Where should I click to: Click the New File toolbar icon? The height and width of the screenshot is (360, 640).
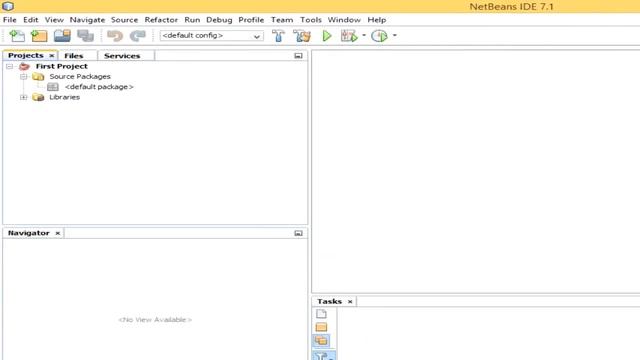[17, 36]
